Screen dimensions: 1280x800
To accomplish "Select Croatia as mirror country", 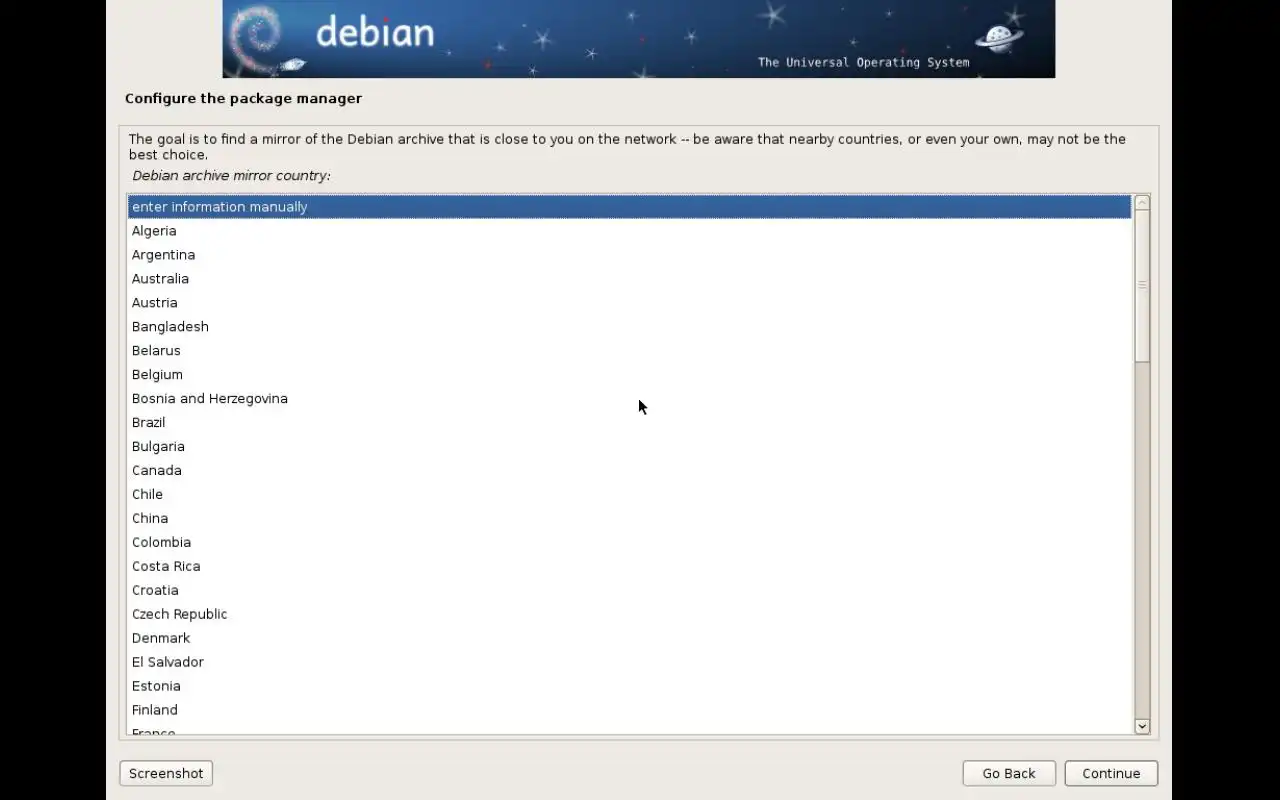I will pyautogui.click(x=629, y=591).
